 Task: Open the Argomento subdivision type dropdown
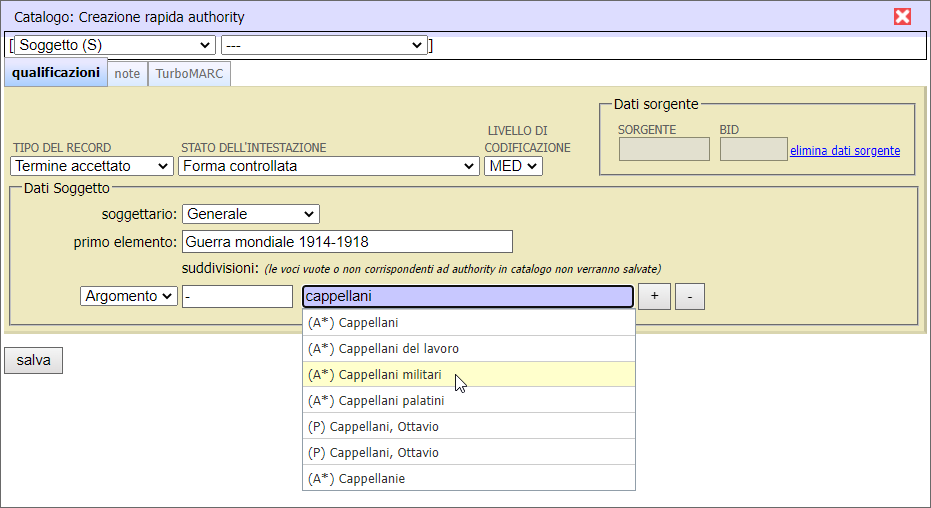(128, 296)
